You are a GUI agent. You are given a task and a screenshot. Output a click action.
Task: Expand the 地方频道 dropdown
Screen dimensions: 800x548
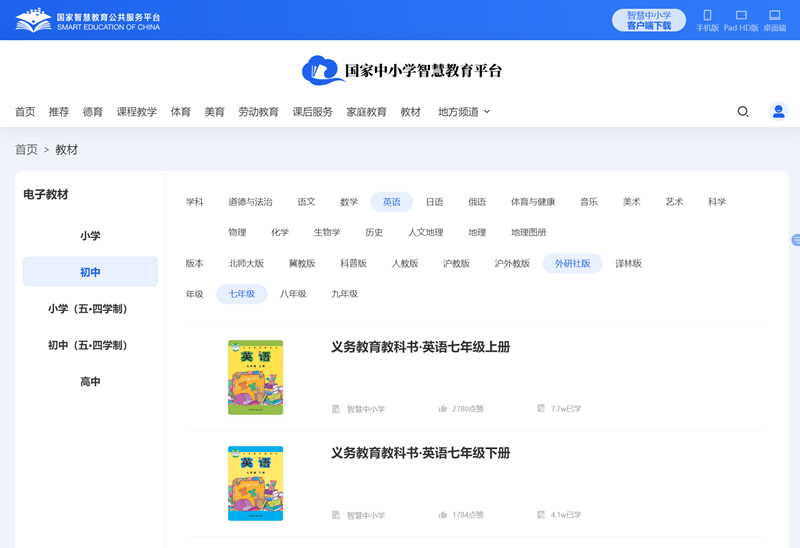pyautogui.click(x=464, y=112)
